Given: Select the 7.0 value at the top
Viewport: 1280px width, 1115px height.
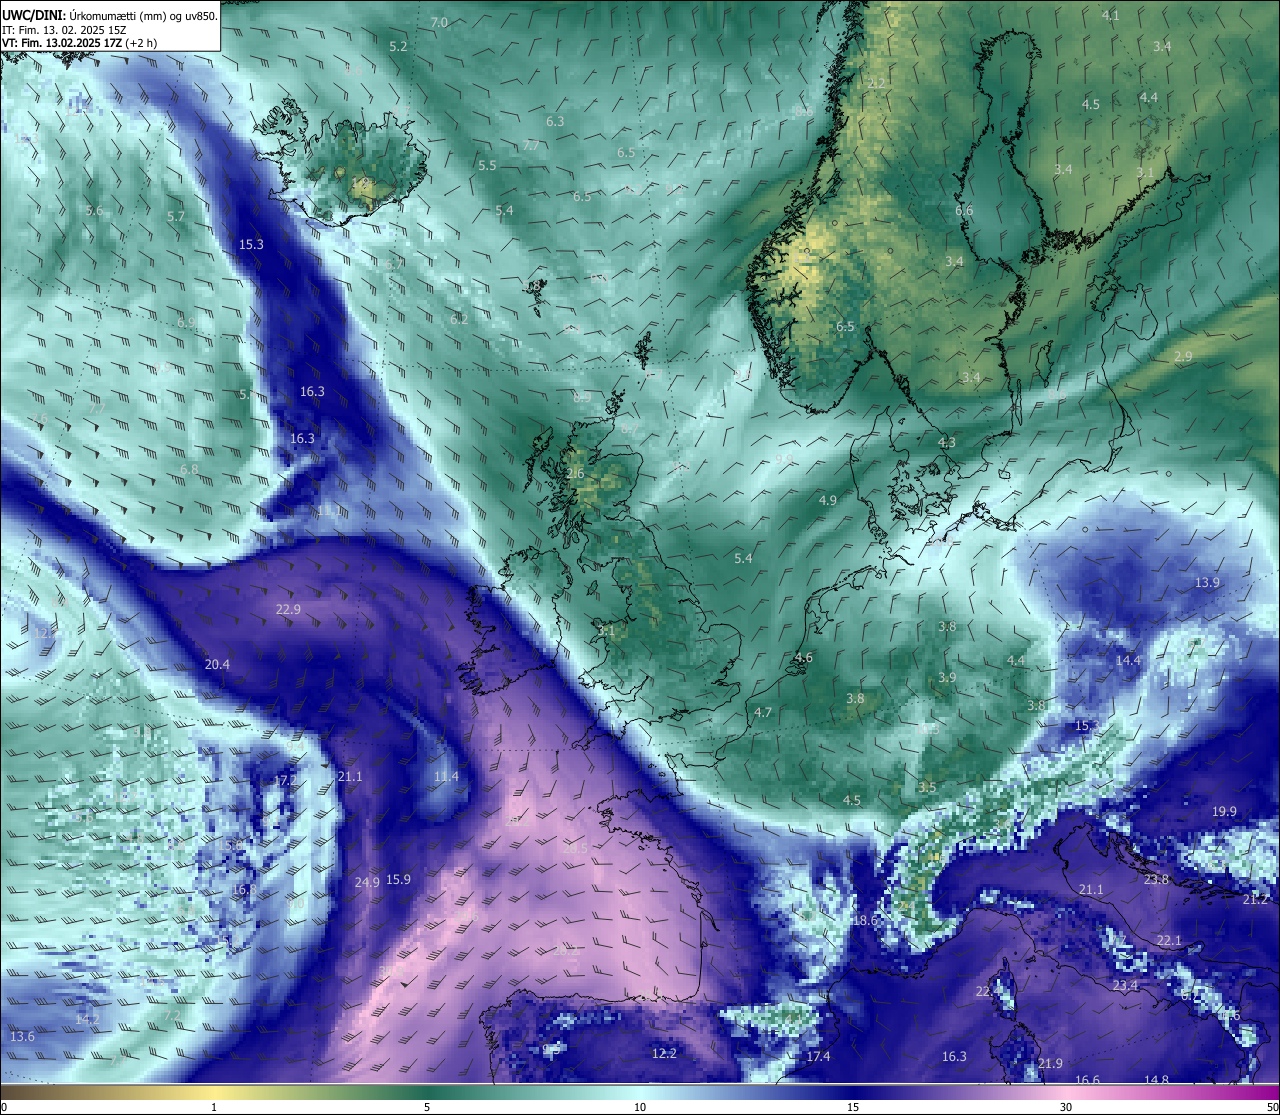Looking at the screenshot, I should (439, 22).
